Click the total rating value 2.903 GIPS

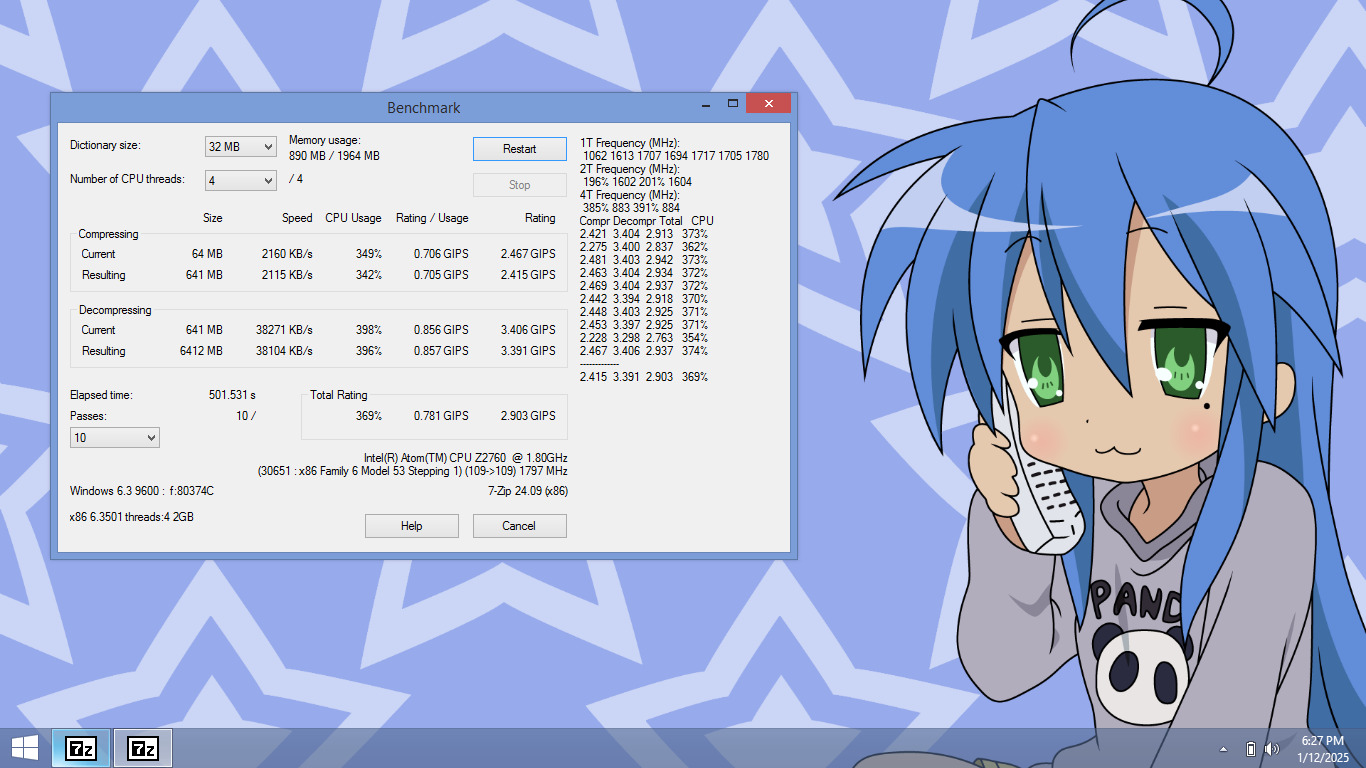[x=528, y=416]
